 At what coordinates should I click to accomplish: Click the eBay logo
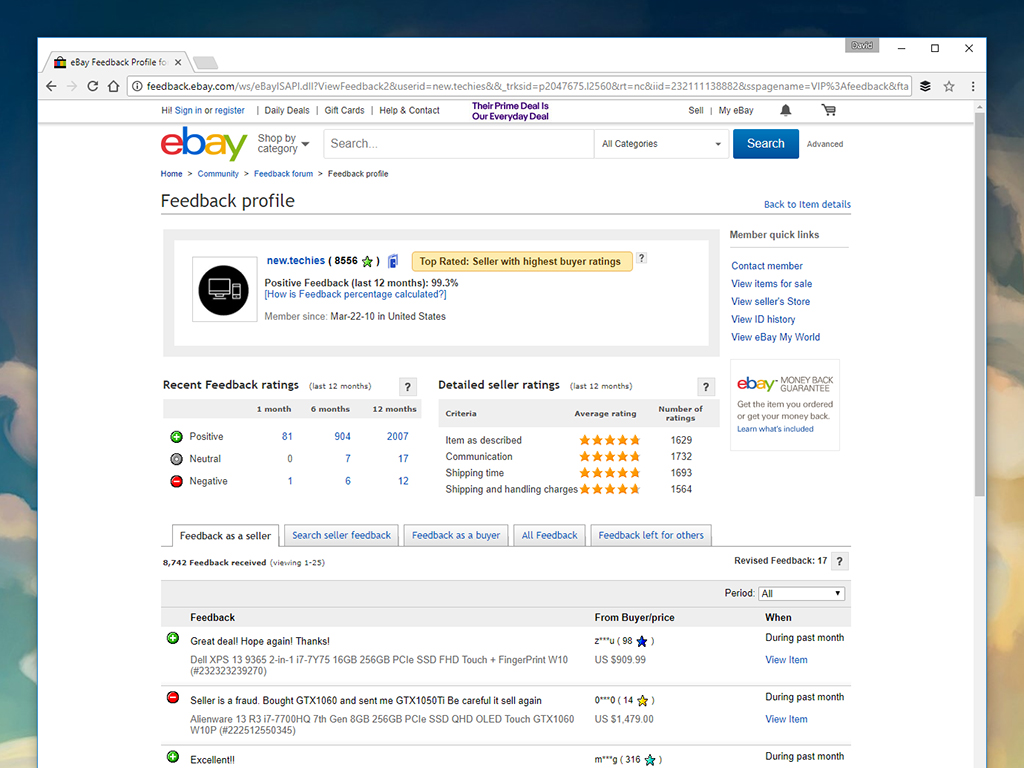pos(204,144)
